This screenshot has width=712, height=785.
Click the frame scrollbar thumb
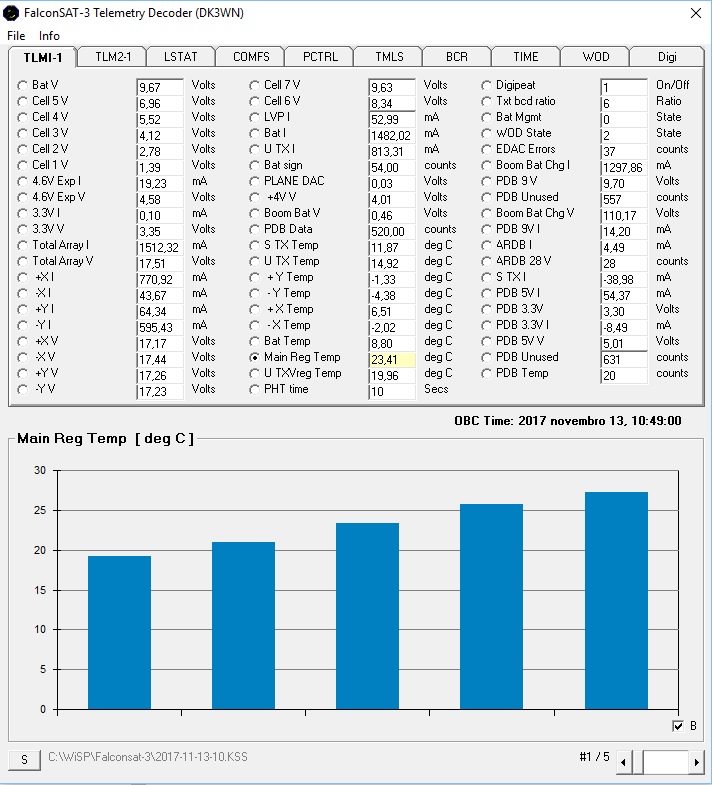(638, 762)
